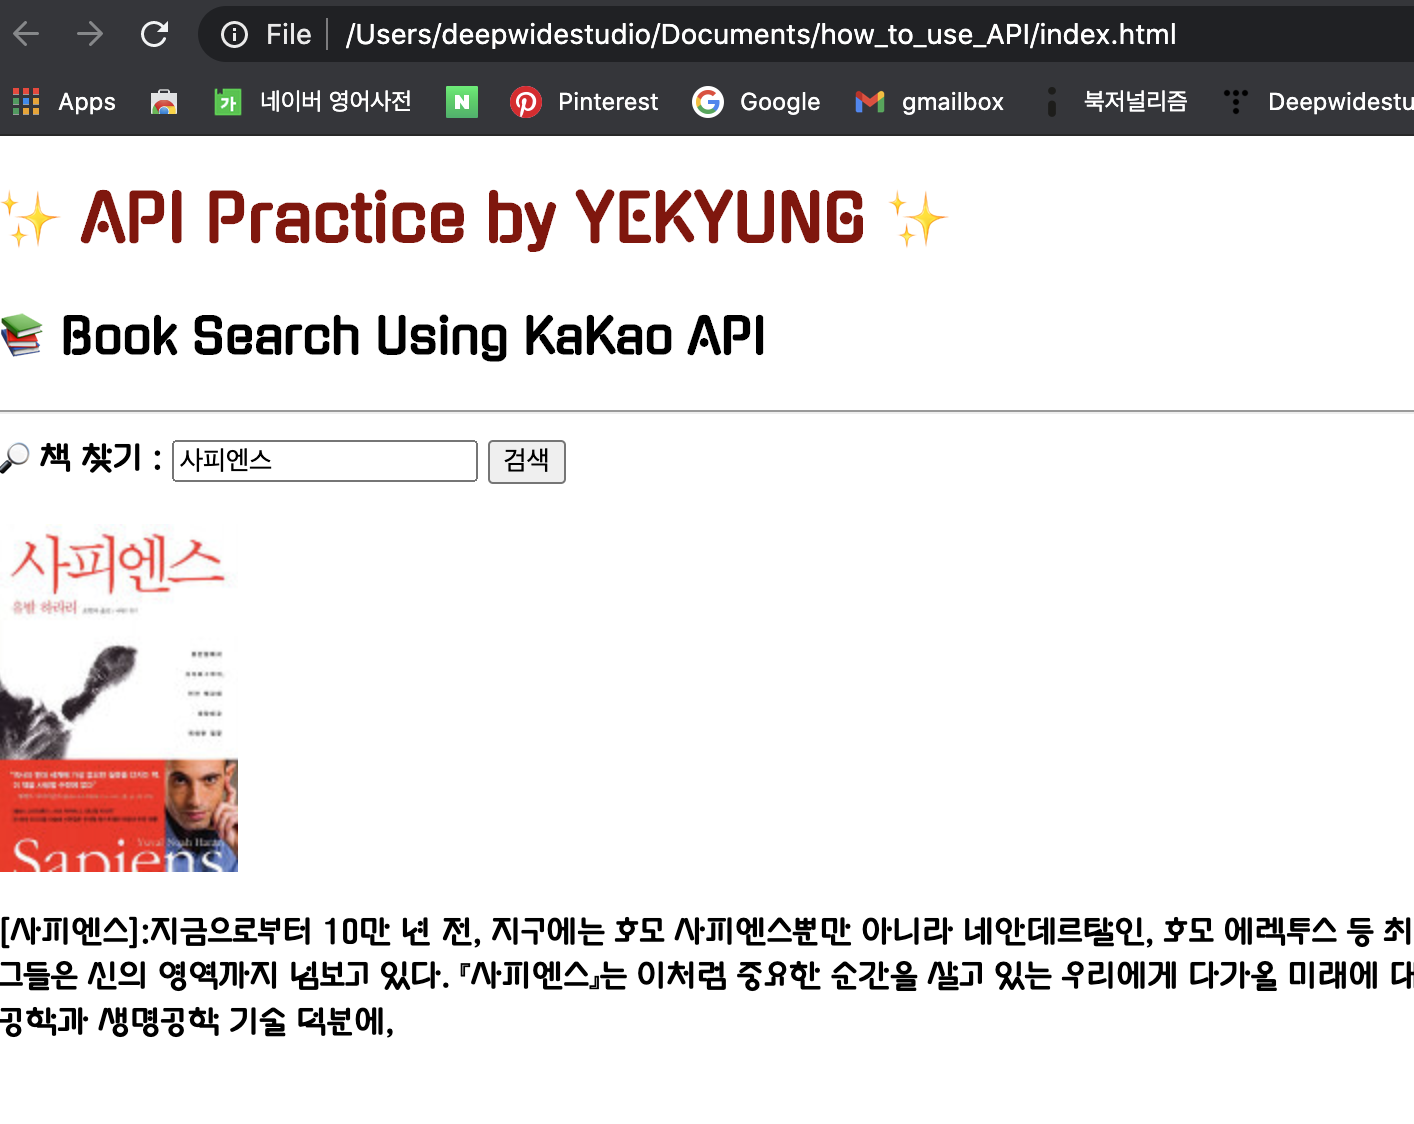Open Chrome Web Store bookmark icon
Image resolution: width=1414 pixels, height=1124 pixels.
pos(163,101)
